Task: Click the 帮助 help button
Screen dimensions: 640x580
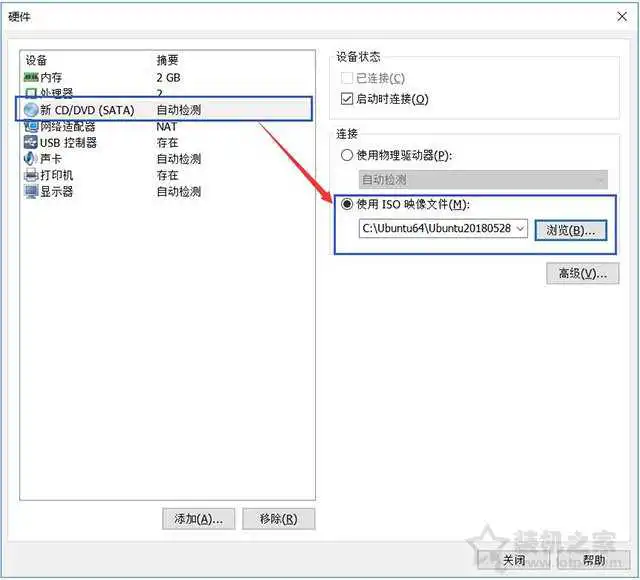Action: coord(594,560)
